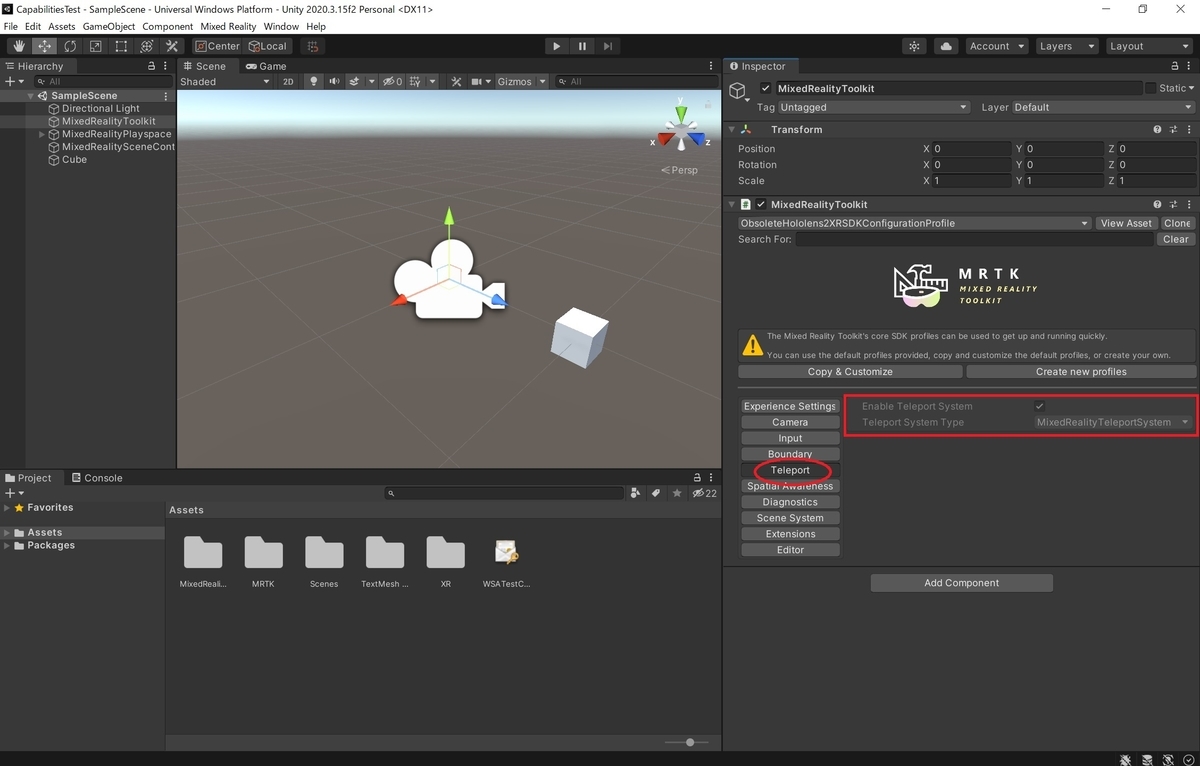Toggle pivot Center button
The image size is (1200, 766).
pos(218,46)
